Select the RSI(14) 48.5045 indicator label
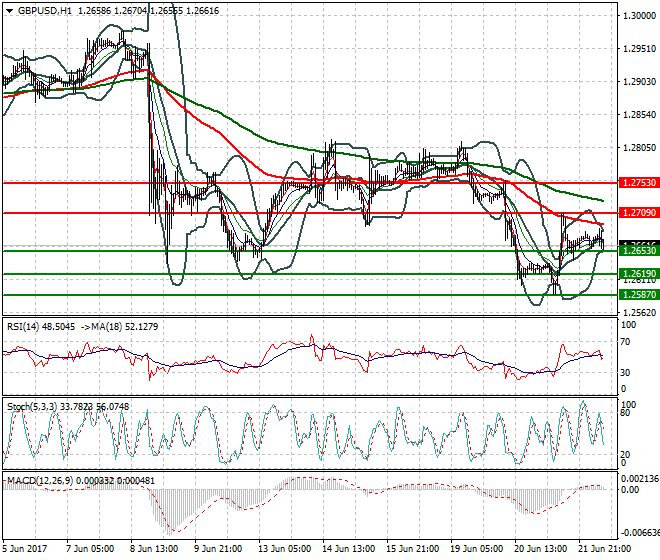This screenshot has width=660, height=560. click(41, 327)
